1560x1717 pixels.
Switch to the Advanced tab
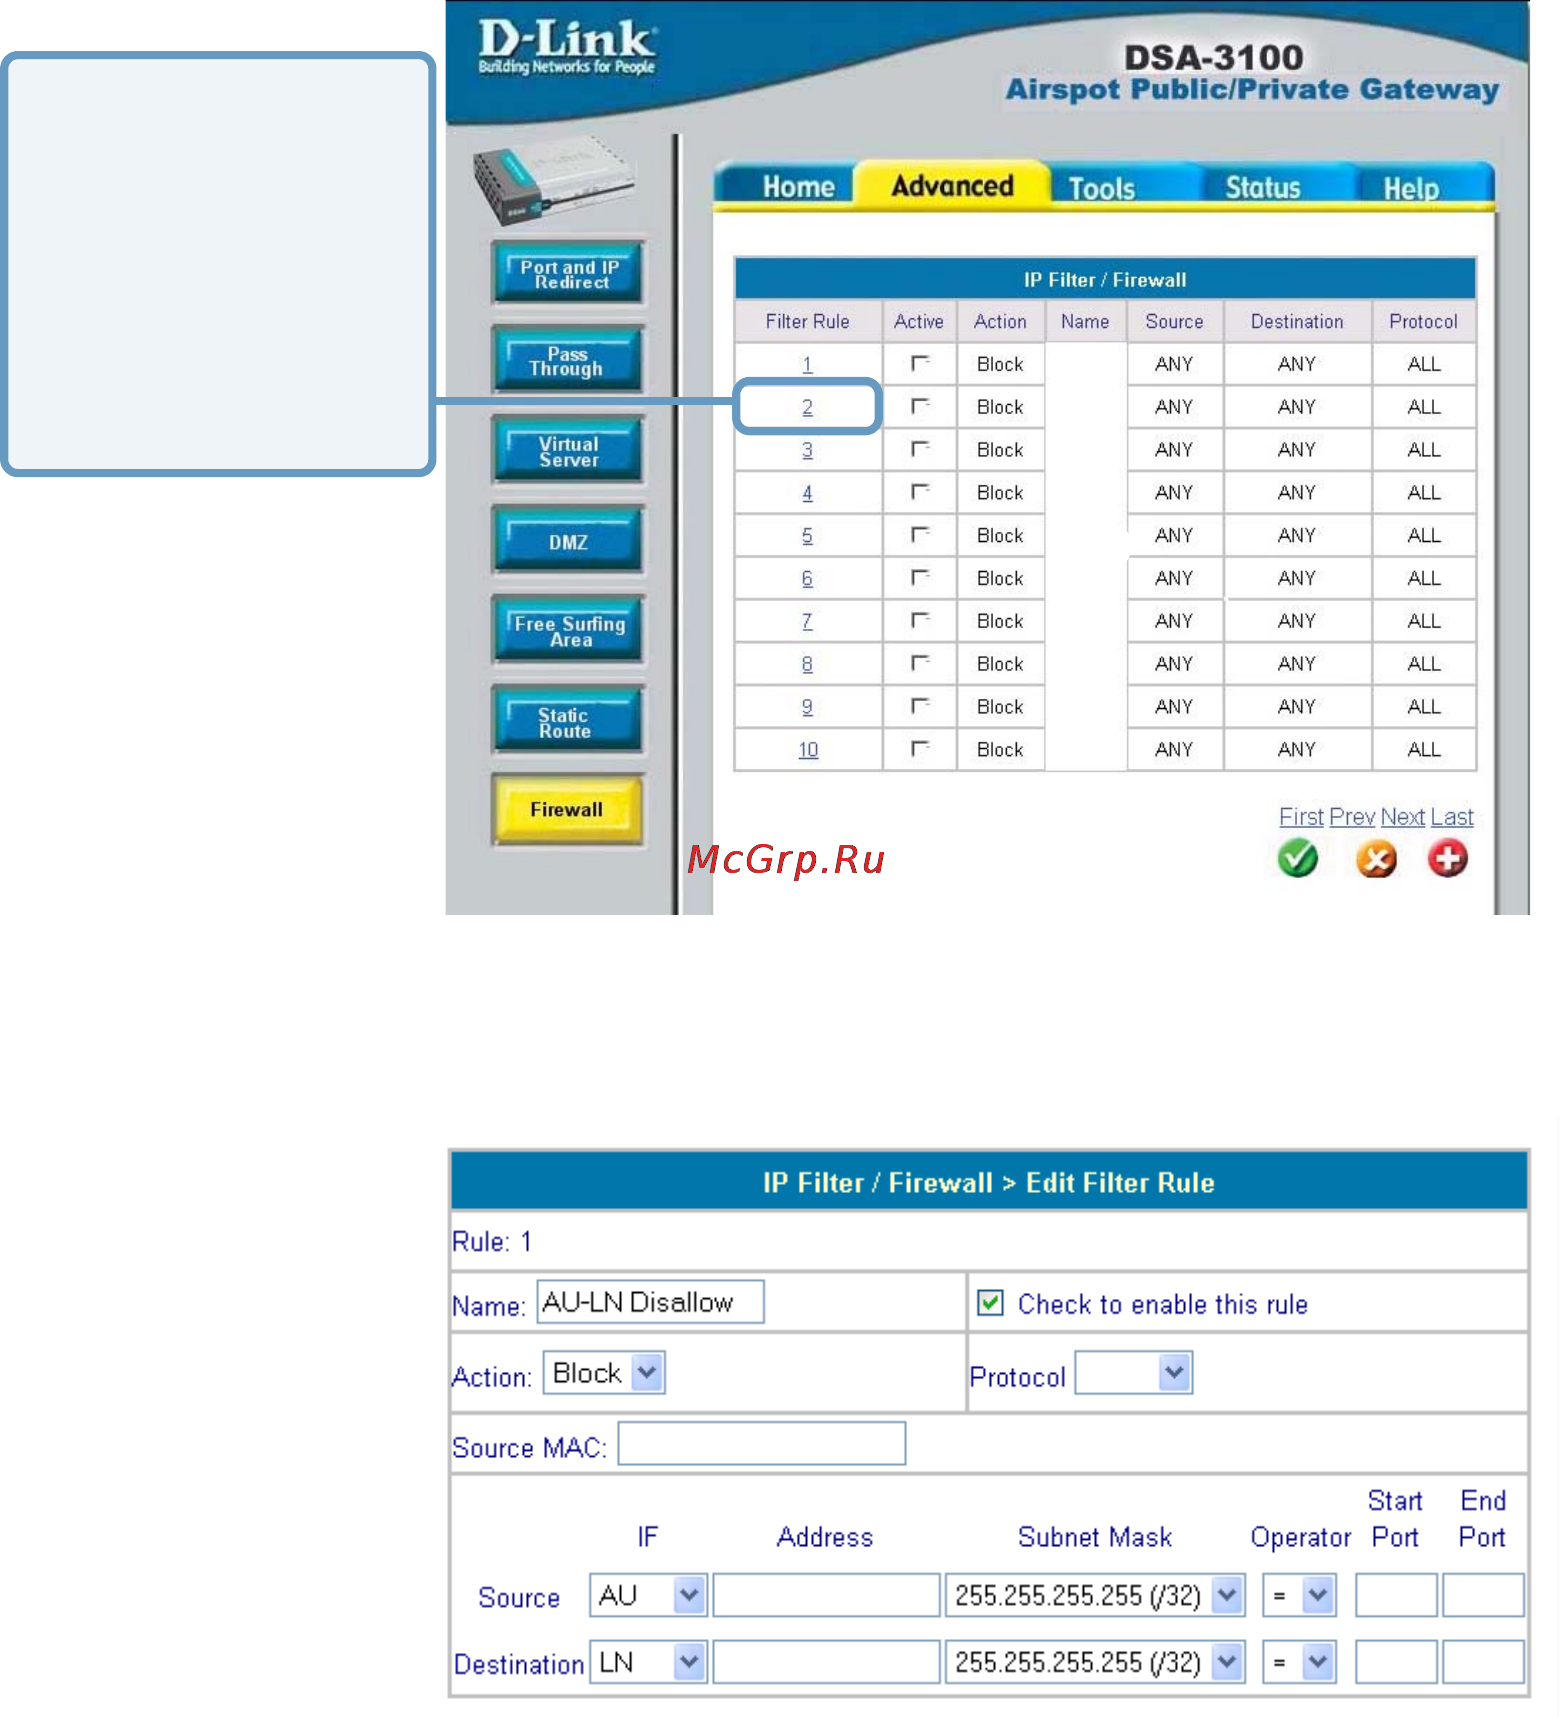952,186
